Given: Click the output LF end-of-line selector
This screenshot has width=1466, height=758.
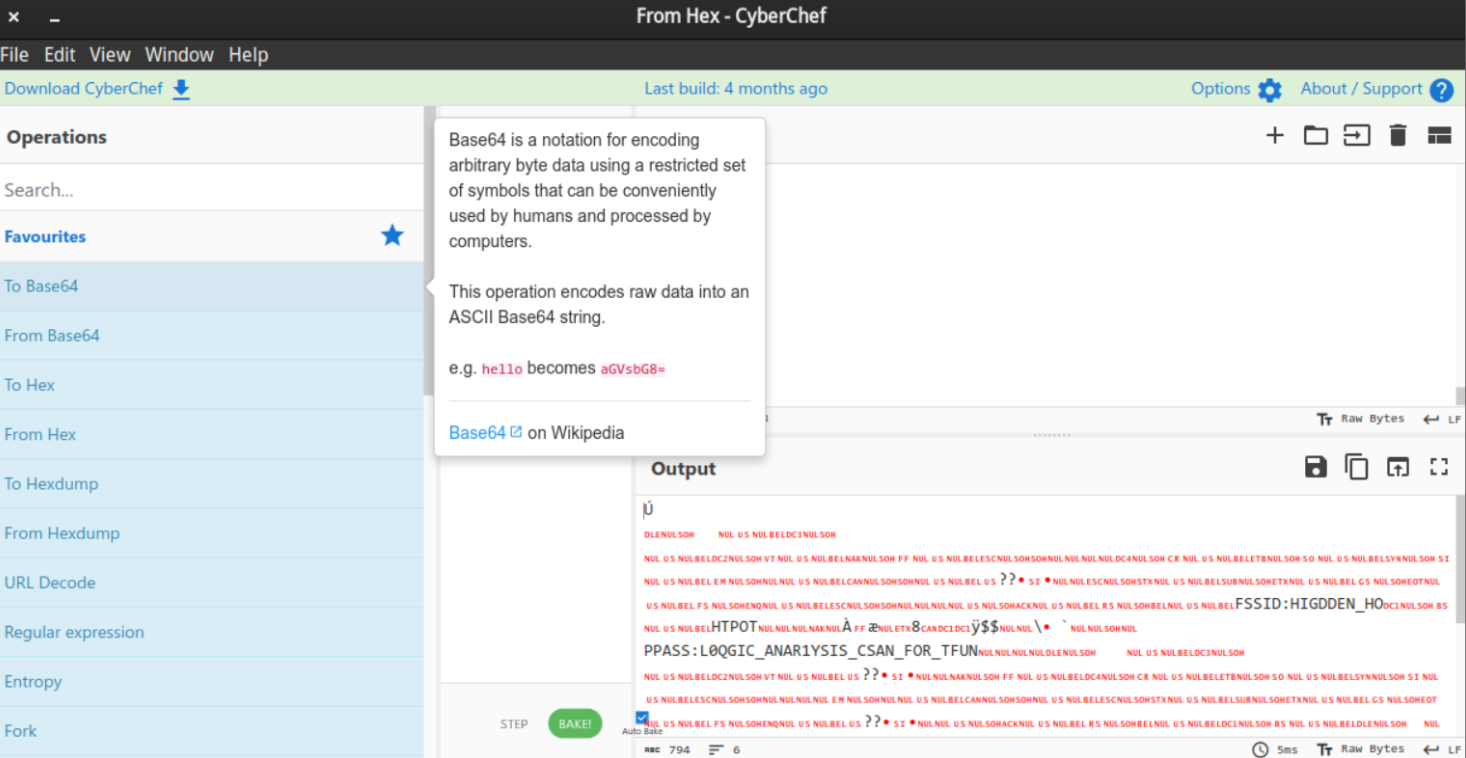Looking at the screenshot, I should coord(1442,749).
